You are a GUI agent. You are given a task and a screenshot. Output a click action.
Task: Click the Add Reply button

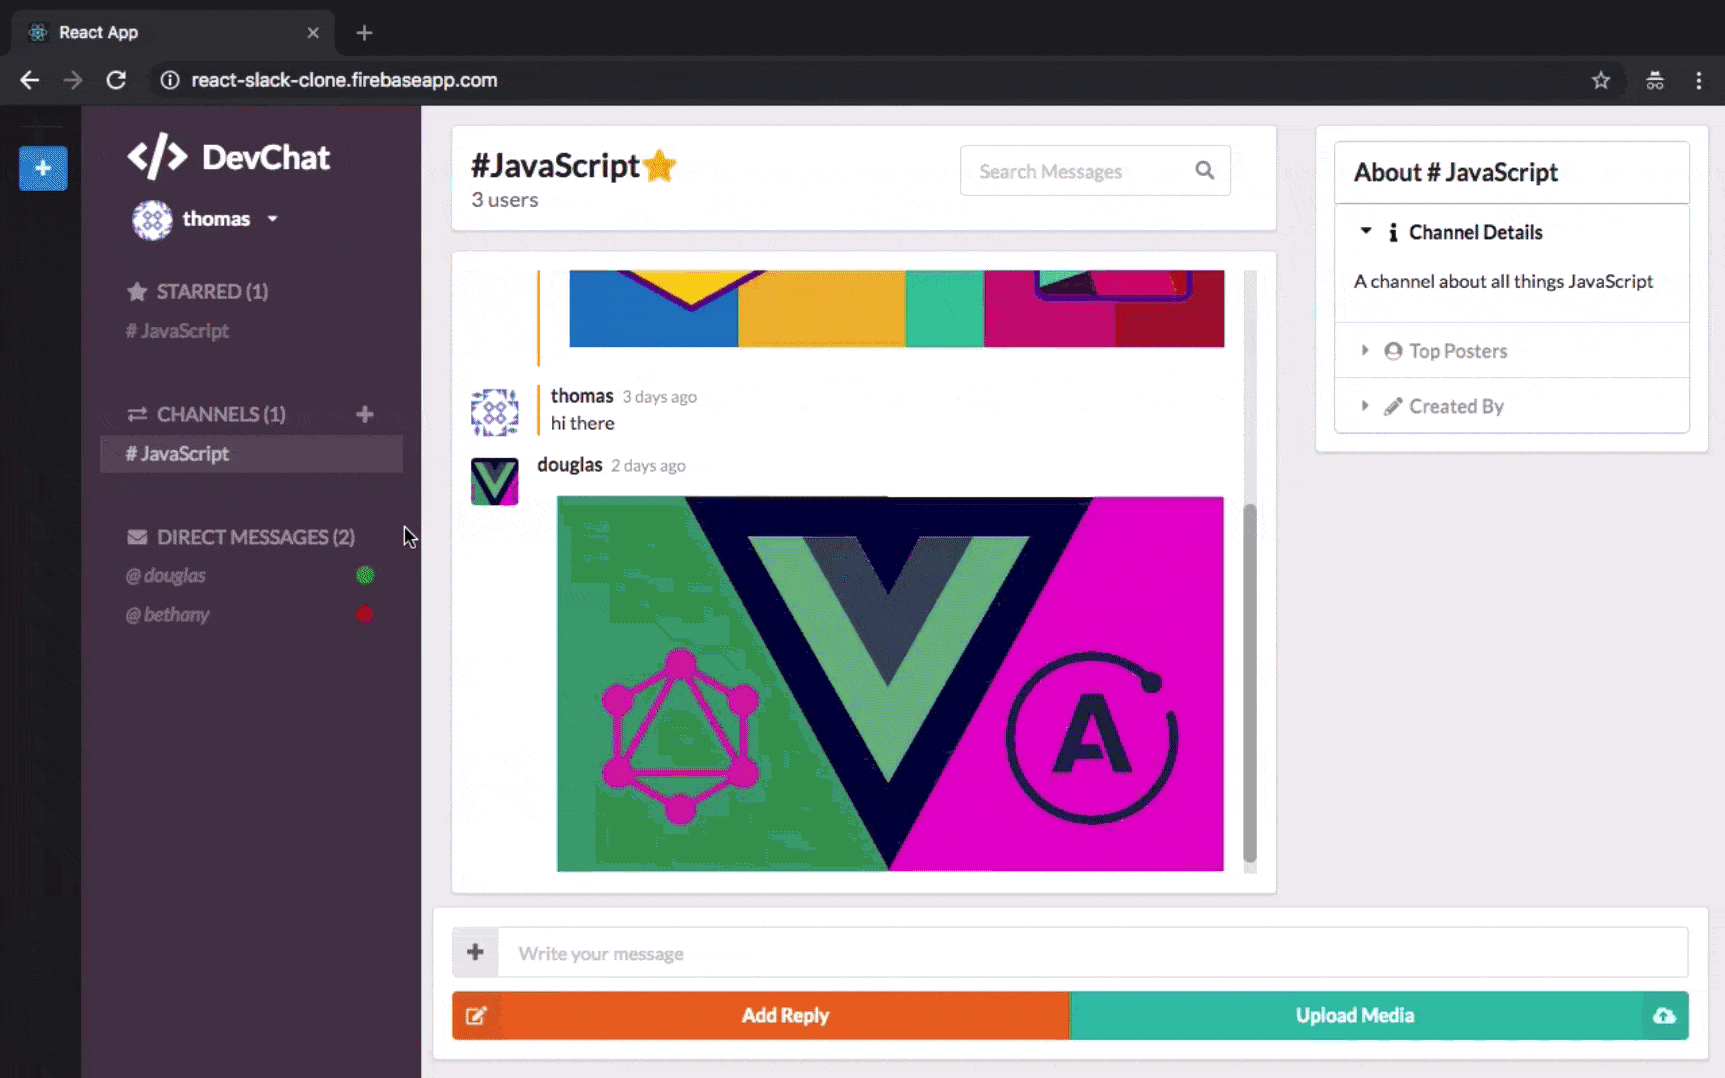pyautogui.click(x=785, y=1016)
